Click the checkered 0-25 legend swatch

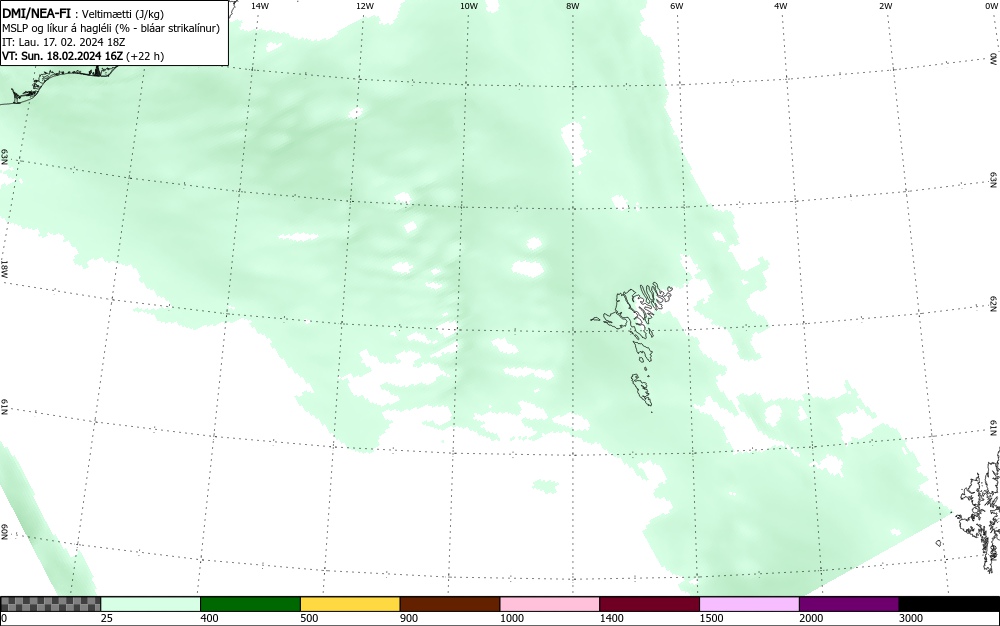click(50, 604)
